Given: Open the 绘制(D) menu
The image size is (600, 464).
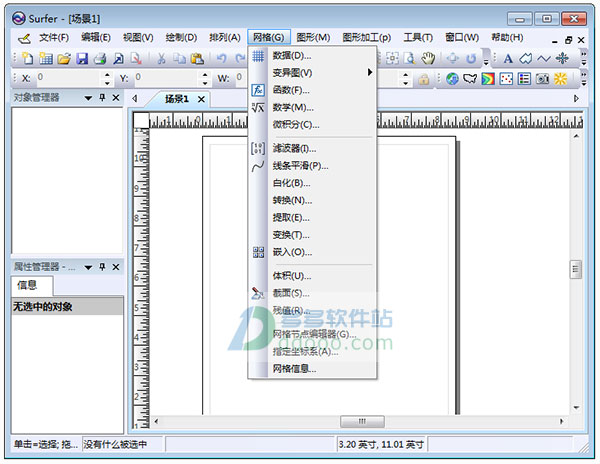Looking at the screenshot, I should tap(181, 38).
